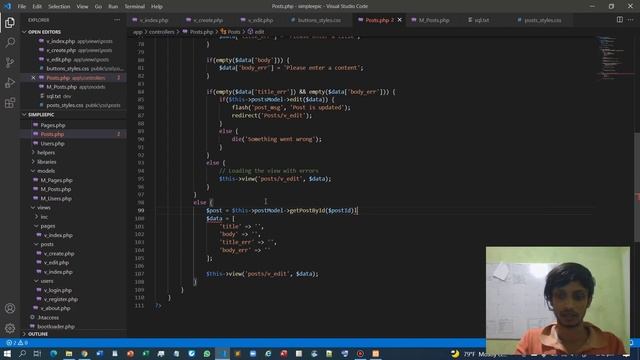
Task: Click the edit method breadcrumb
Action: tap(256, 32)
